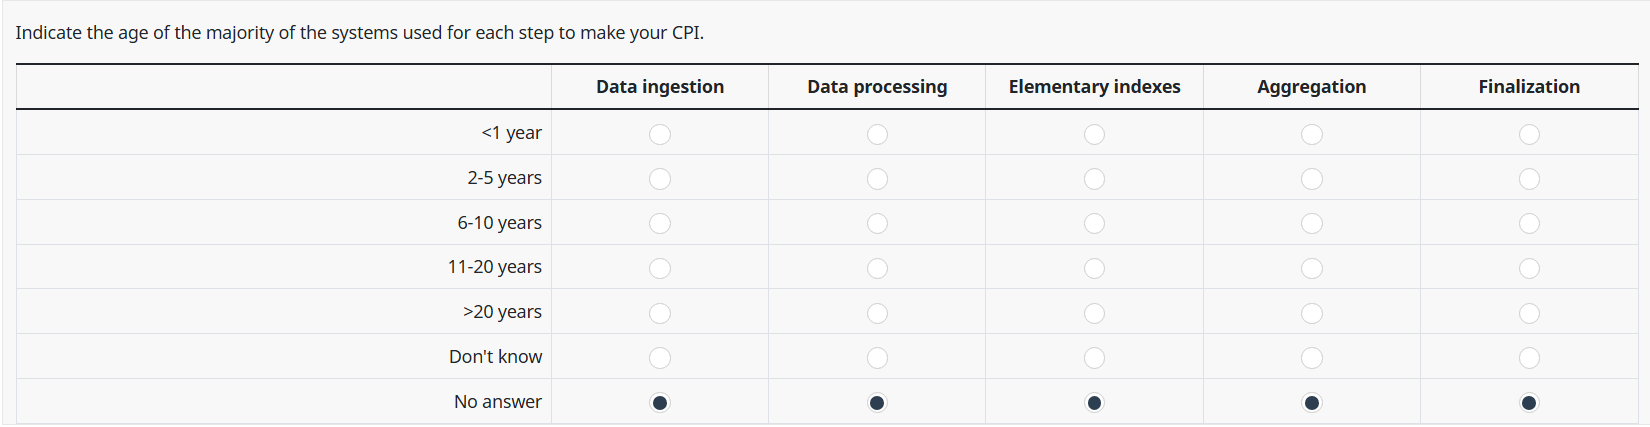The image size is (1650, 427).
Task: Choose >20 years for Finalization
Action: (x=1529, y=313)
